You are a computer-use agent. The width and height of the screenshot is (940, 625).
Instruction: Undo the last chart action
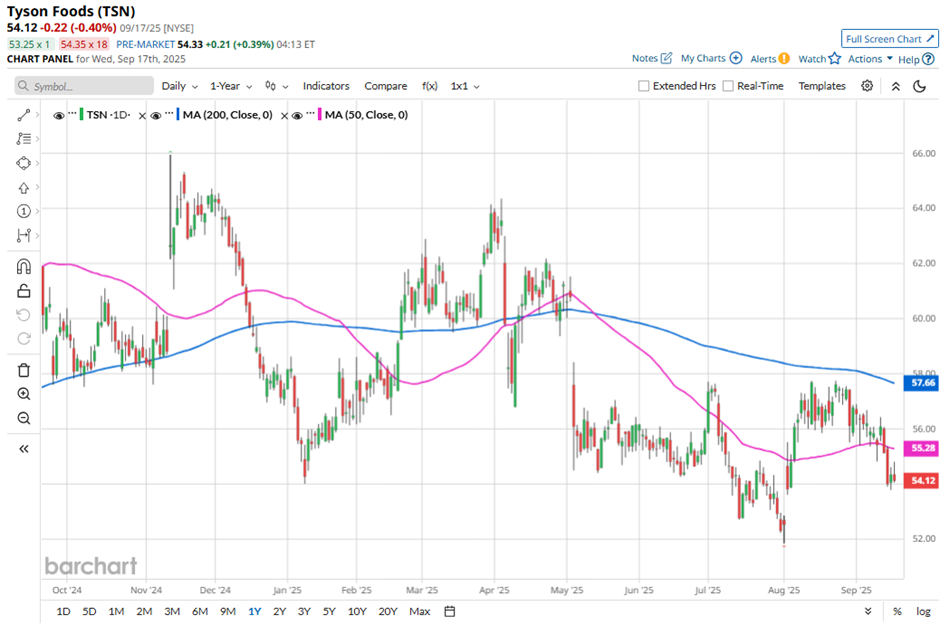tap(23, 315)
